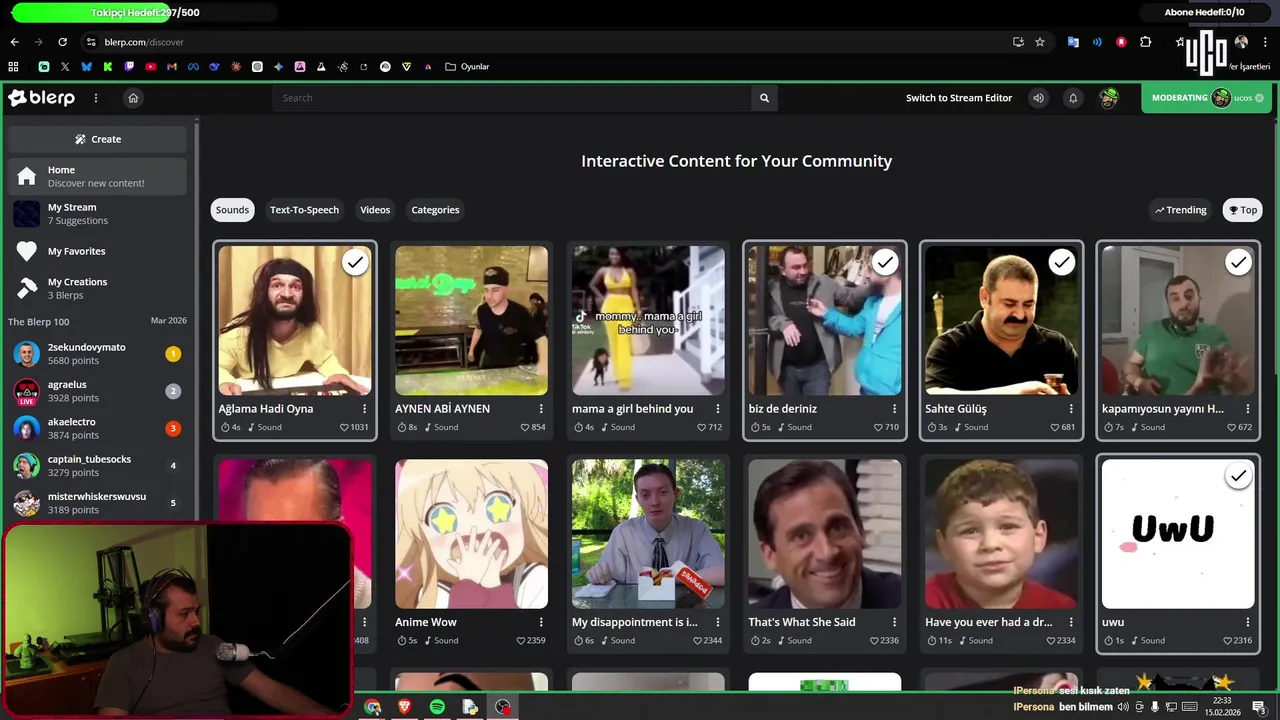Like Anime Wow with heart icon
Viewport: 1280px width, 720px height.
tap(521, 640)
